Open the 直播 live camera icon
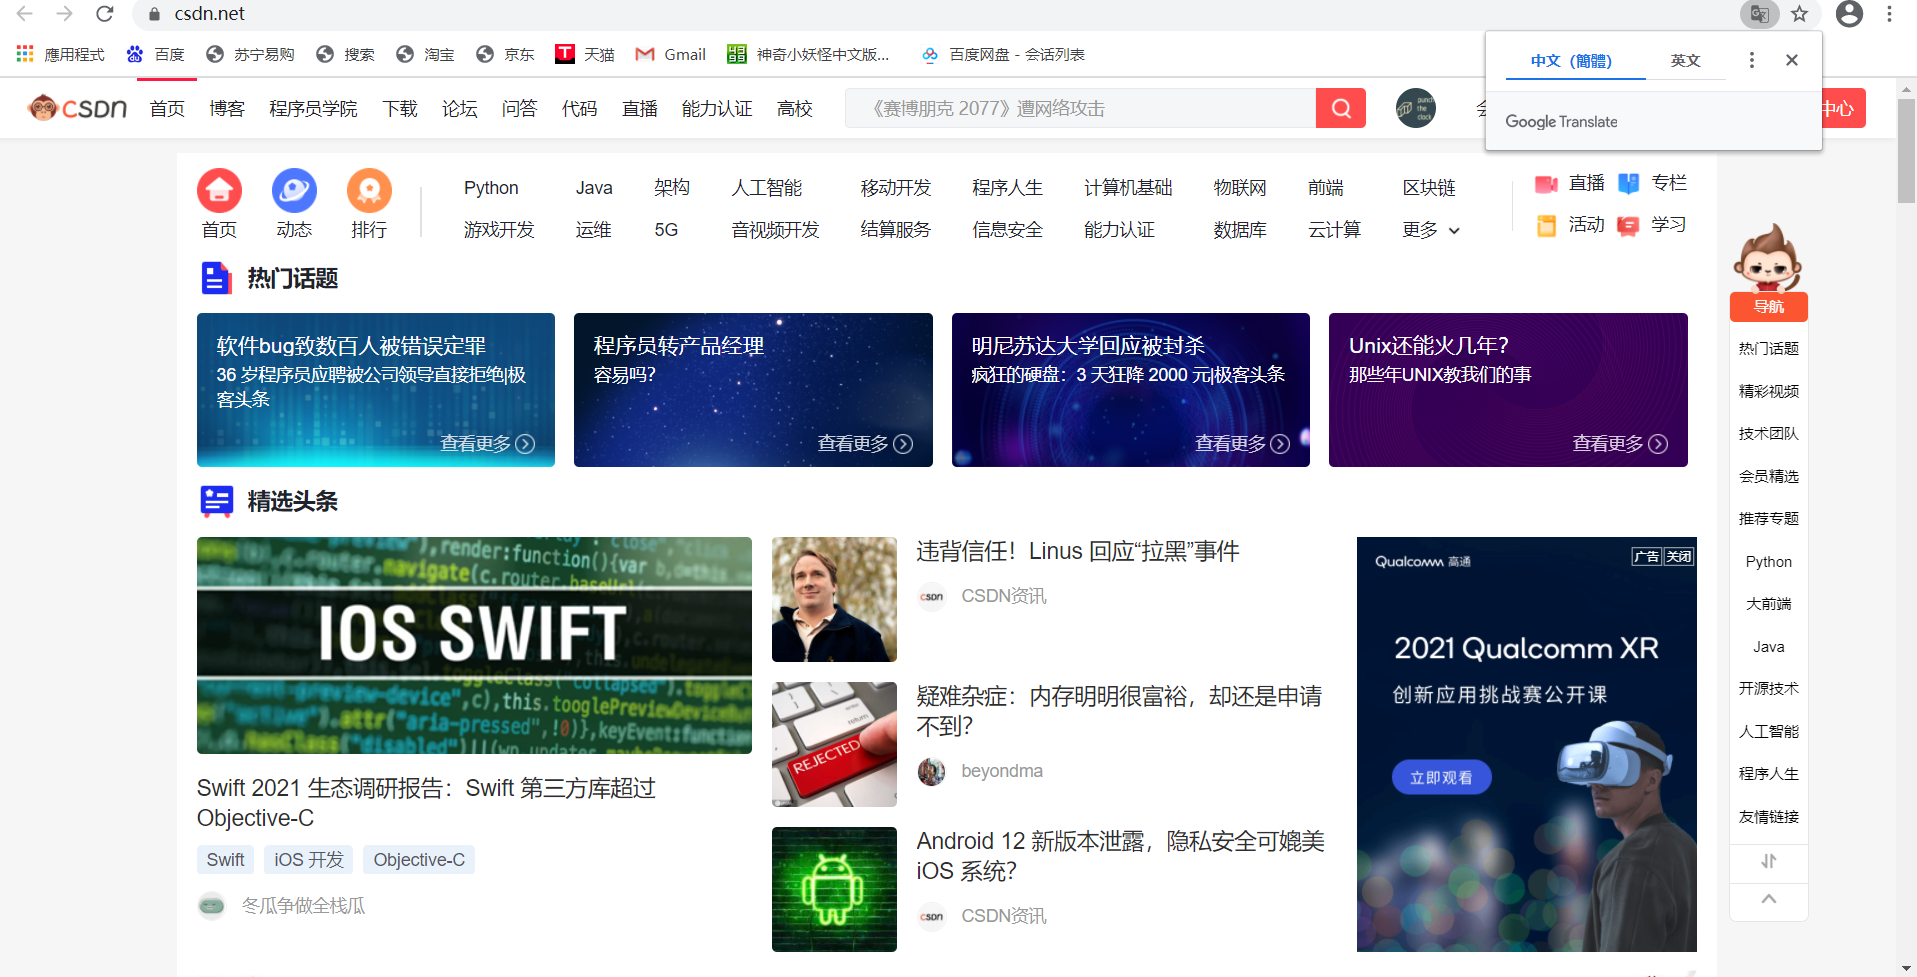The image size is (1917, 977). tap(1547, 183)
